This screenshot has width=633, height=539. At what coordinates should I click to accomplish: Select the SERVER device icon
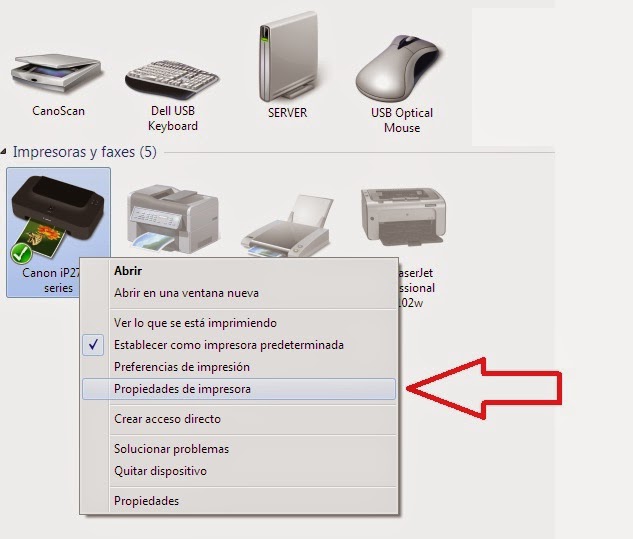tap(288, 57)
